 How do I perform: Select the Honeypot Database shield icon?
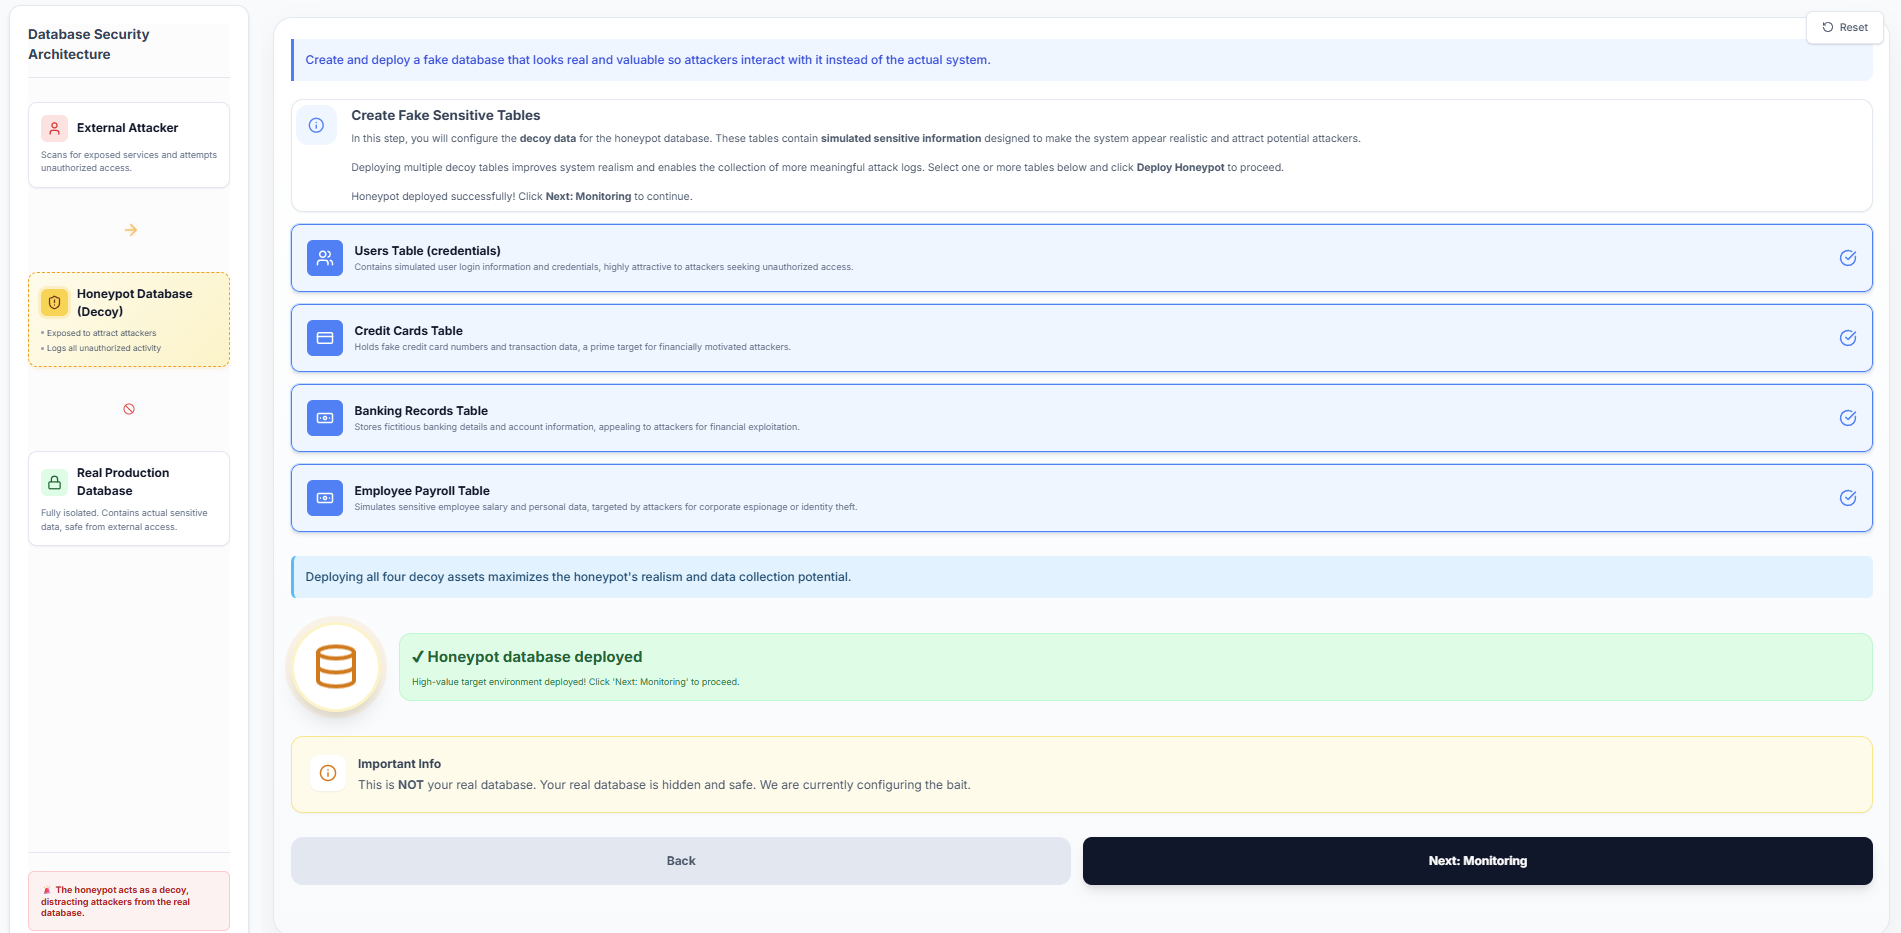click(x=53, y=302)
